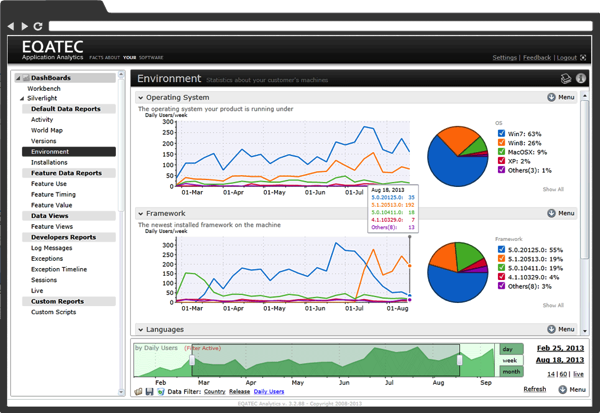Open Feature Timing report
Screen dimensions: 600x413
[53, 194]
